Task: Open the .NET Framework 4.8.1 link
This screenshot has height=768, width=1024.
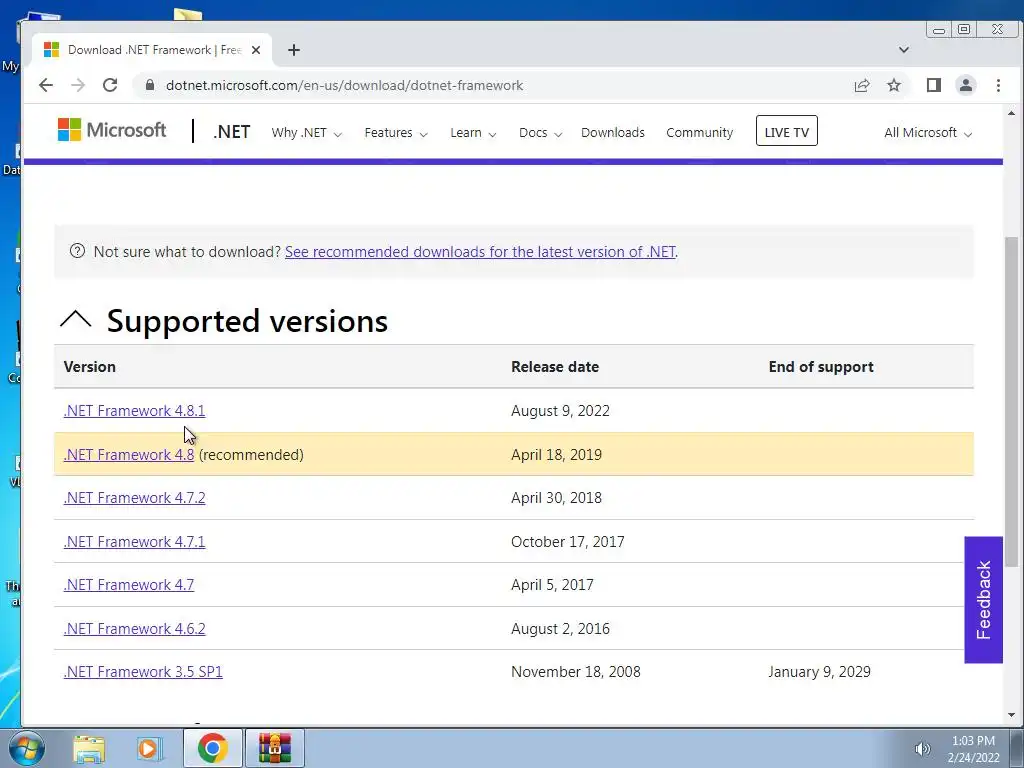Action: 135,411
